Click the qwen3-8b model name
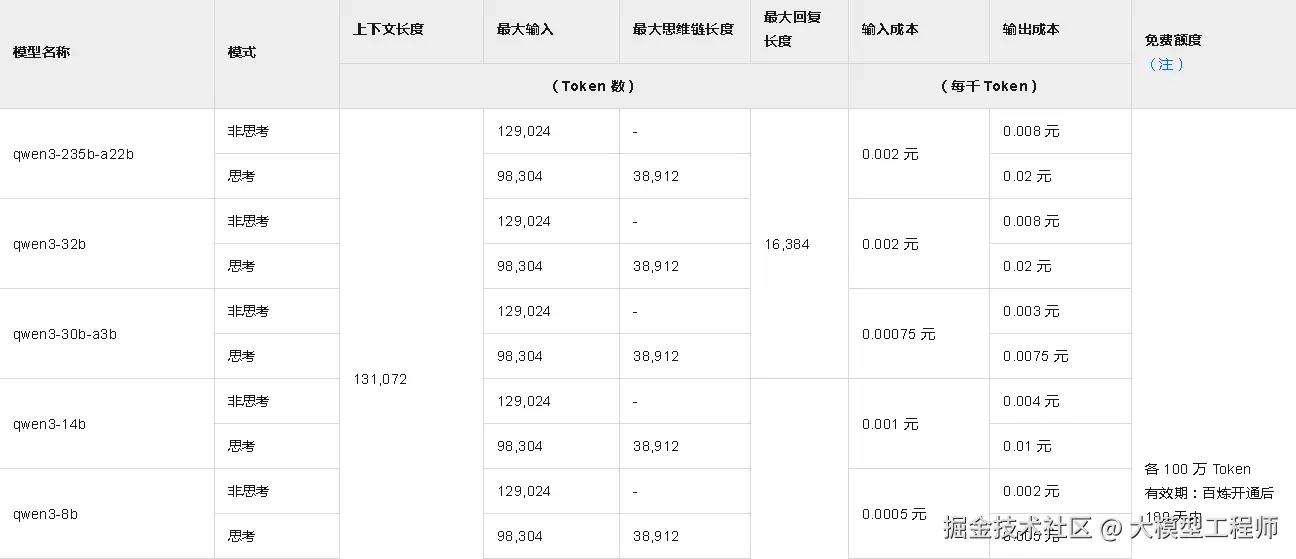The height and width of the screenshot is (559, 1296). (x=45, y=514)
